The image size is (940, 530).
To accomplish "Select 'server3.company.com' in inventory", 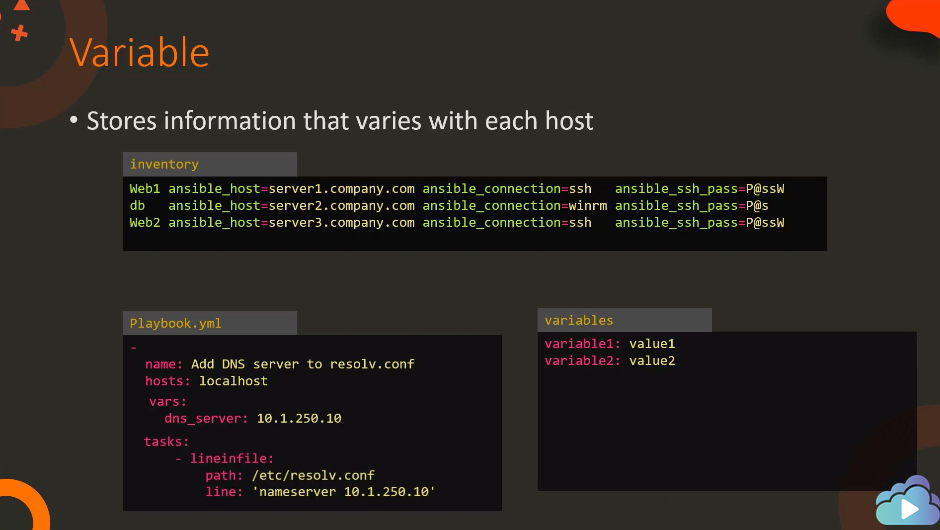I will tap(341, 222).
